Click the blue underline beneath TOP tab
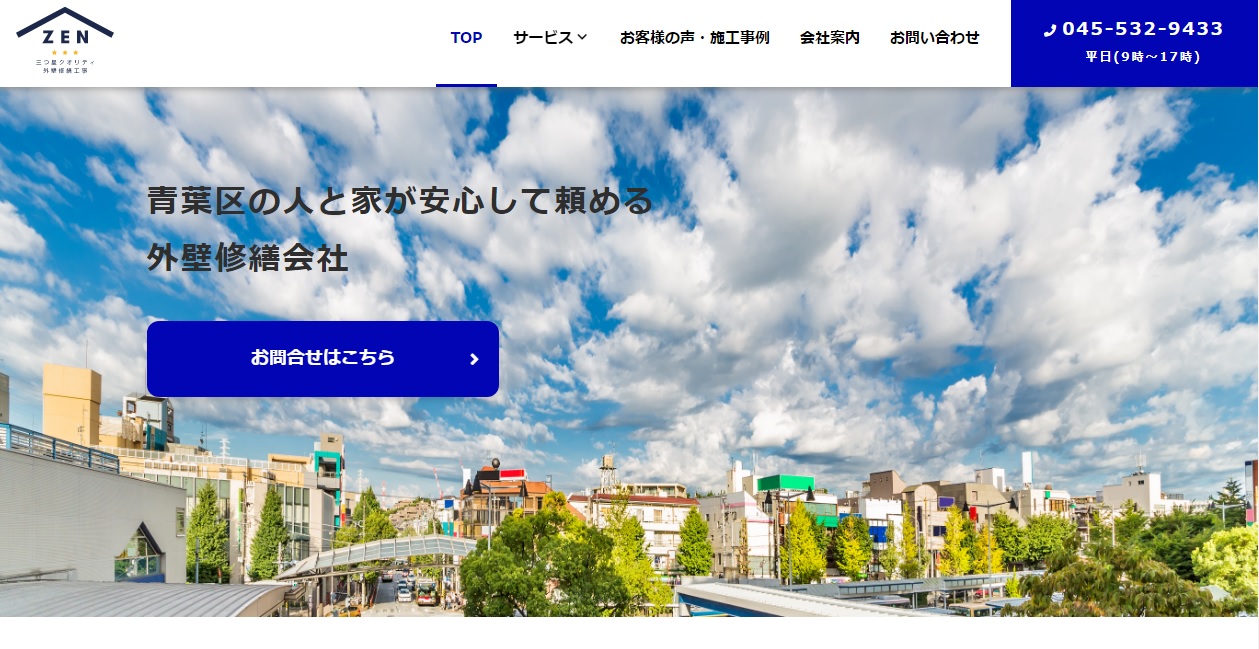The image size is (1259, 649). (466, 85)
